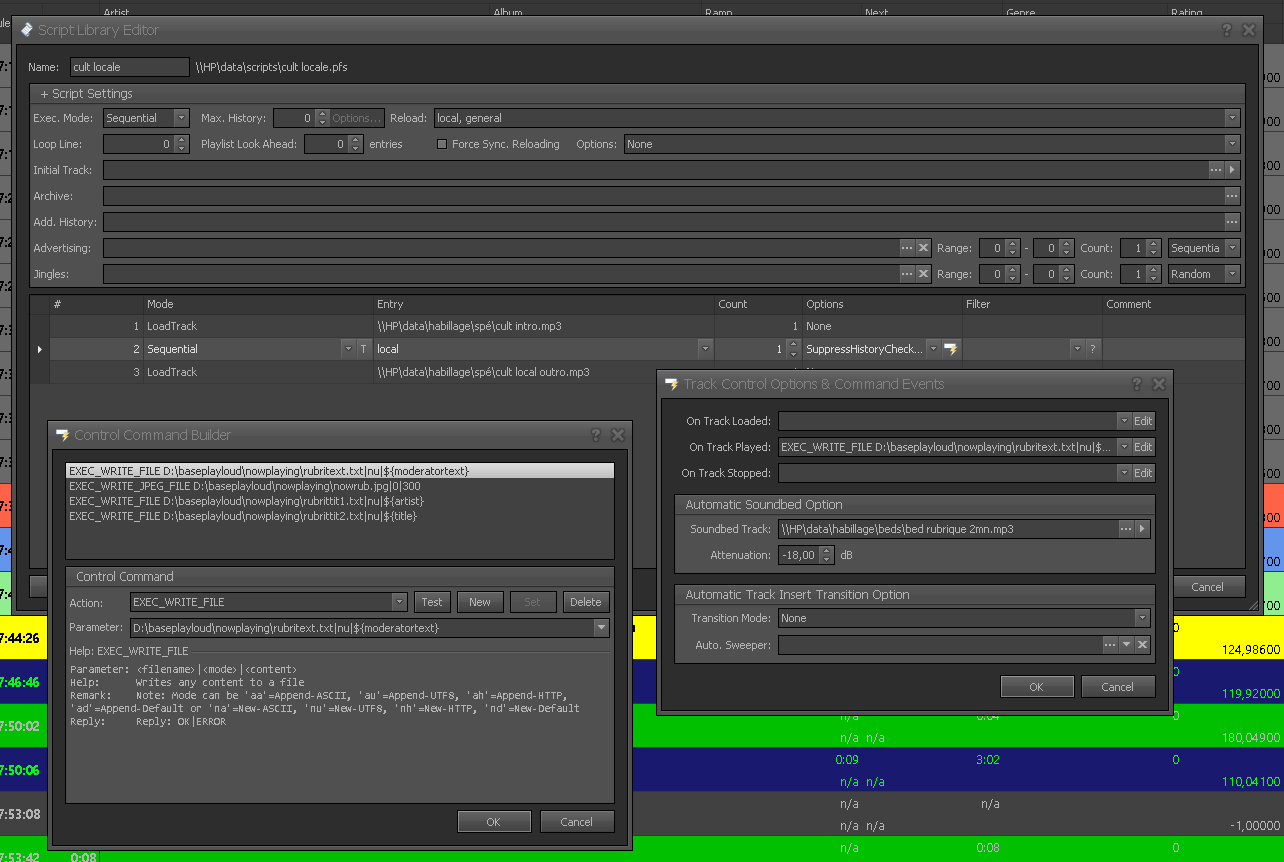The height and width of the screenshot is (862, 1284).
Task: Expand the Parameter dropdown in Control Command
Action: click(601, 628)
